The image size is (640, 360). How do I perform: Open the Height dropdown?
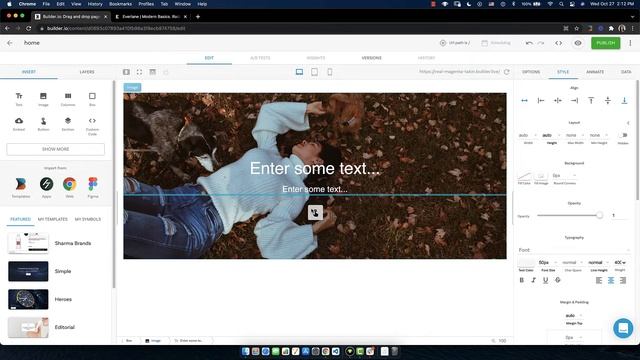pos(551,135)
